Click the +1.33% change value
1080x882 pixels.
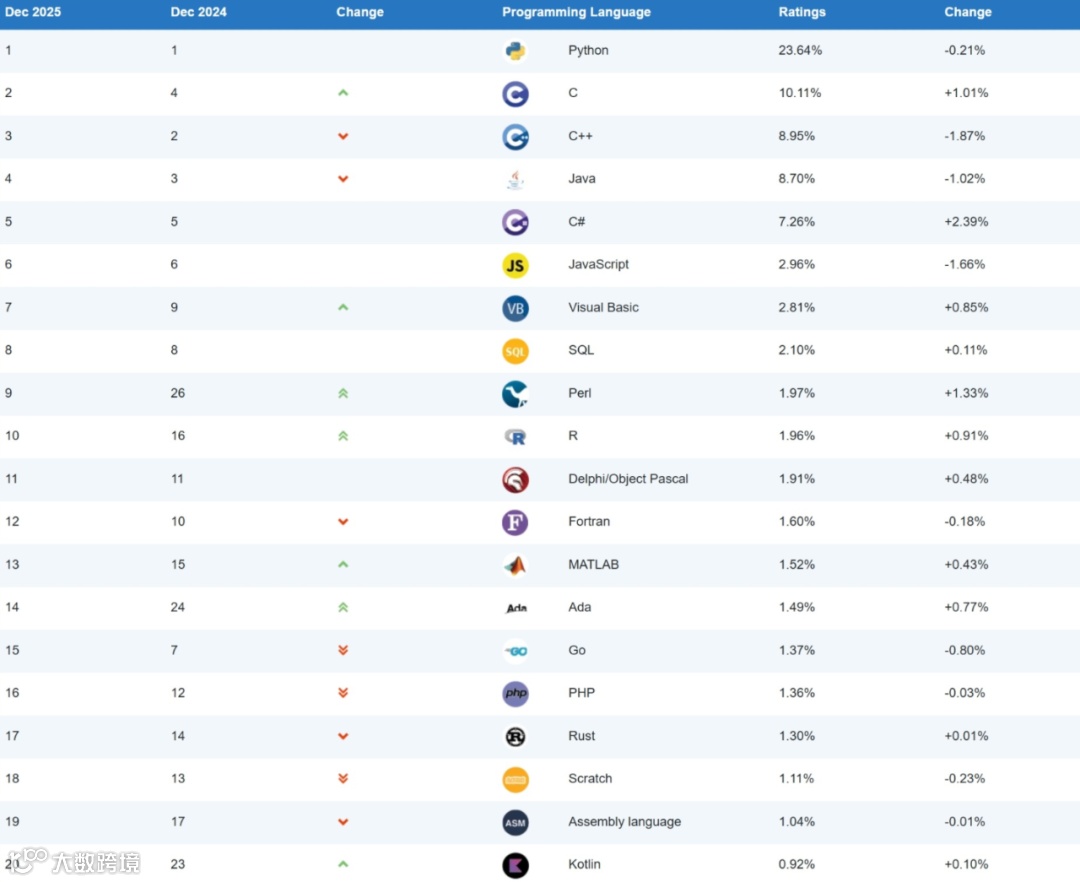tap(966, 393)
